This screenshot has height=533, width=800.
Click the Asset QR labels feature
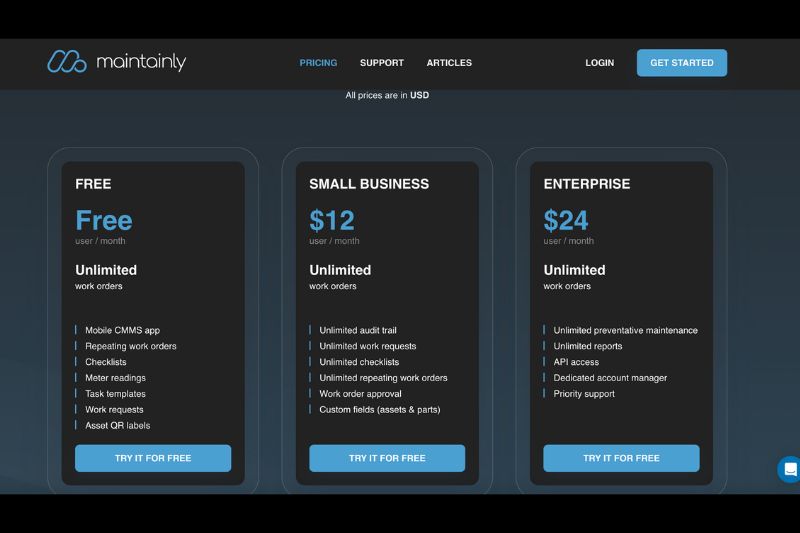tap(119, 425)
